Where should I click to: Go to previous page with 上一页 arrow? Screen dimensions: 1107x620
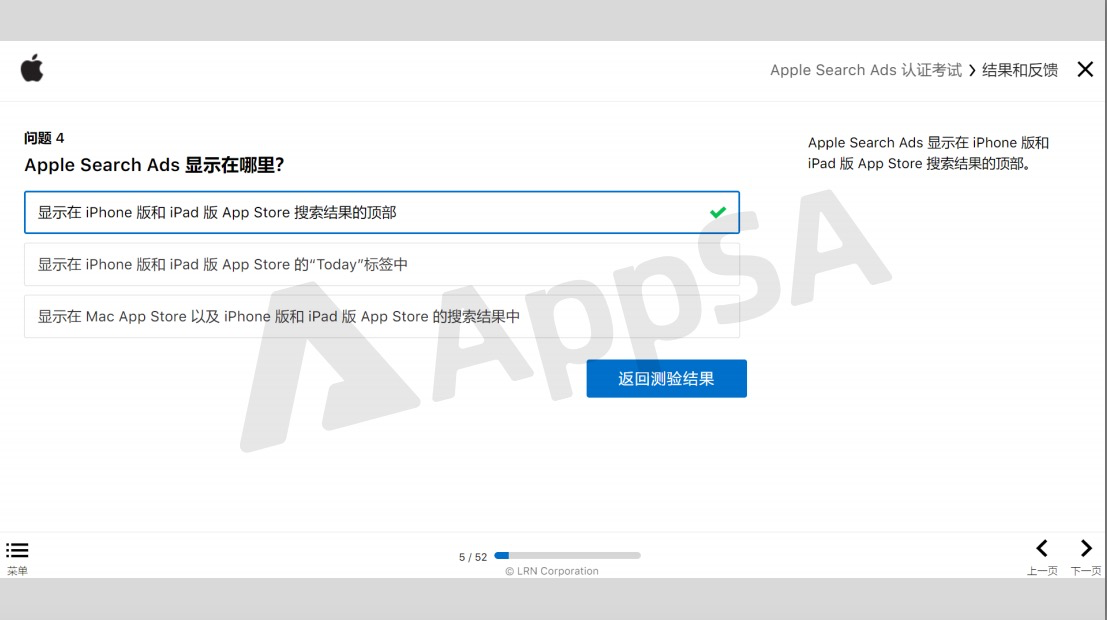click(1042, 549)
